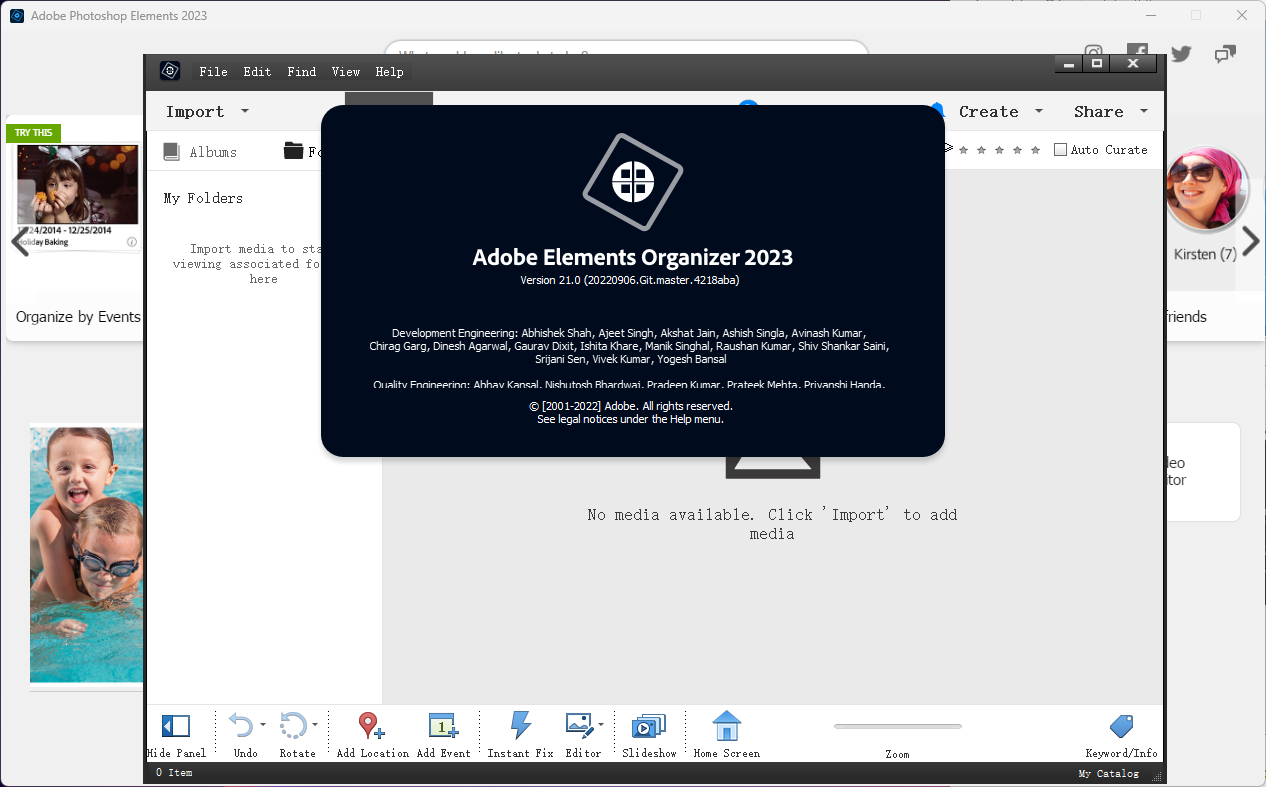Viewport: 1266px width, 787px height.
Task: Click the "No media available" message
Action: point(772,524)
